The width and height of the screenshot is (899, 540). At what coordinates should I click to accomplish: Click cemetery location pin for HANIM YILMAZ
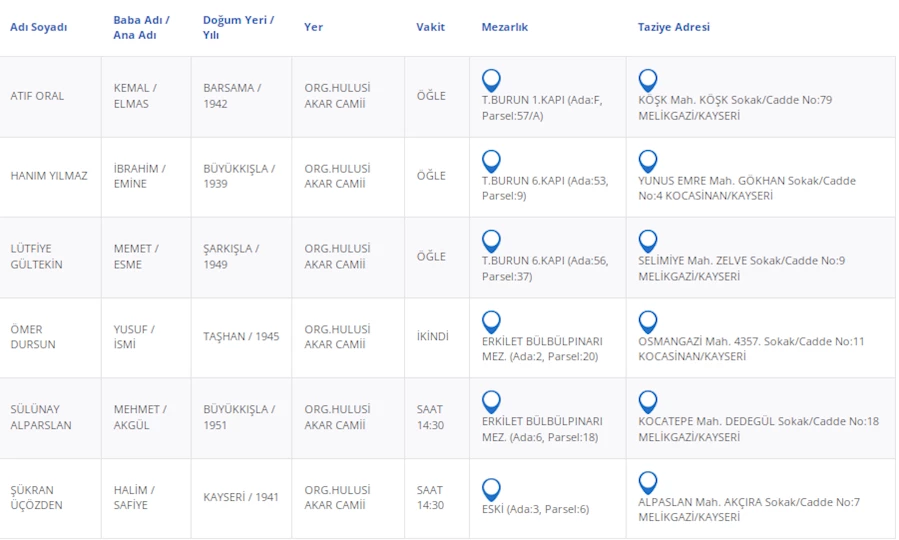(x=491, y=161)
